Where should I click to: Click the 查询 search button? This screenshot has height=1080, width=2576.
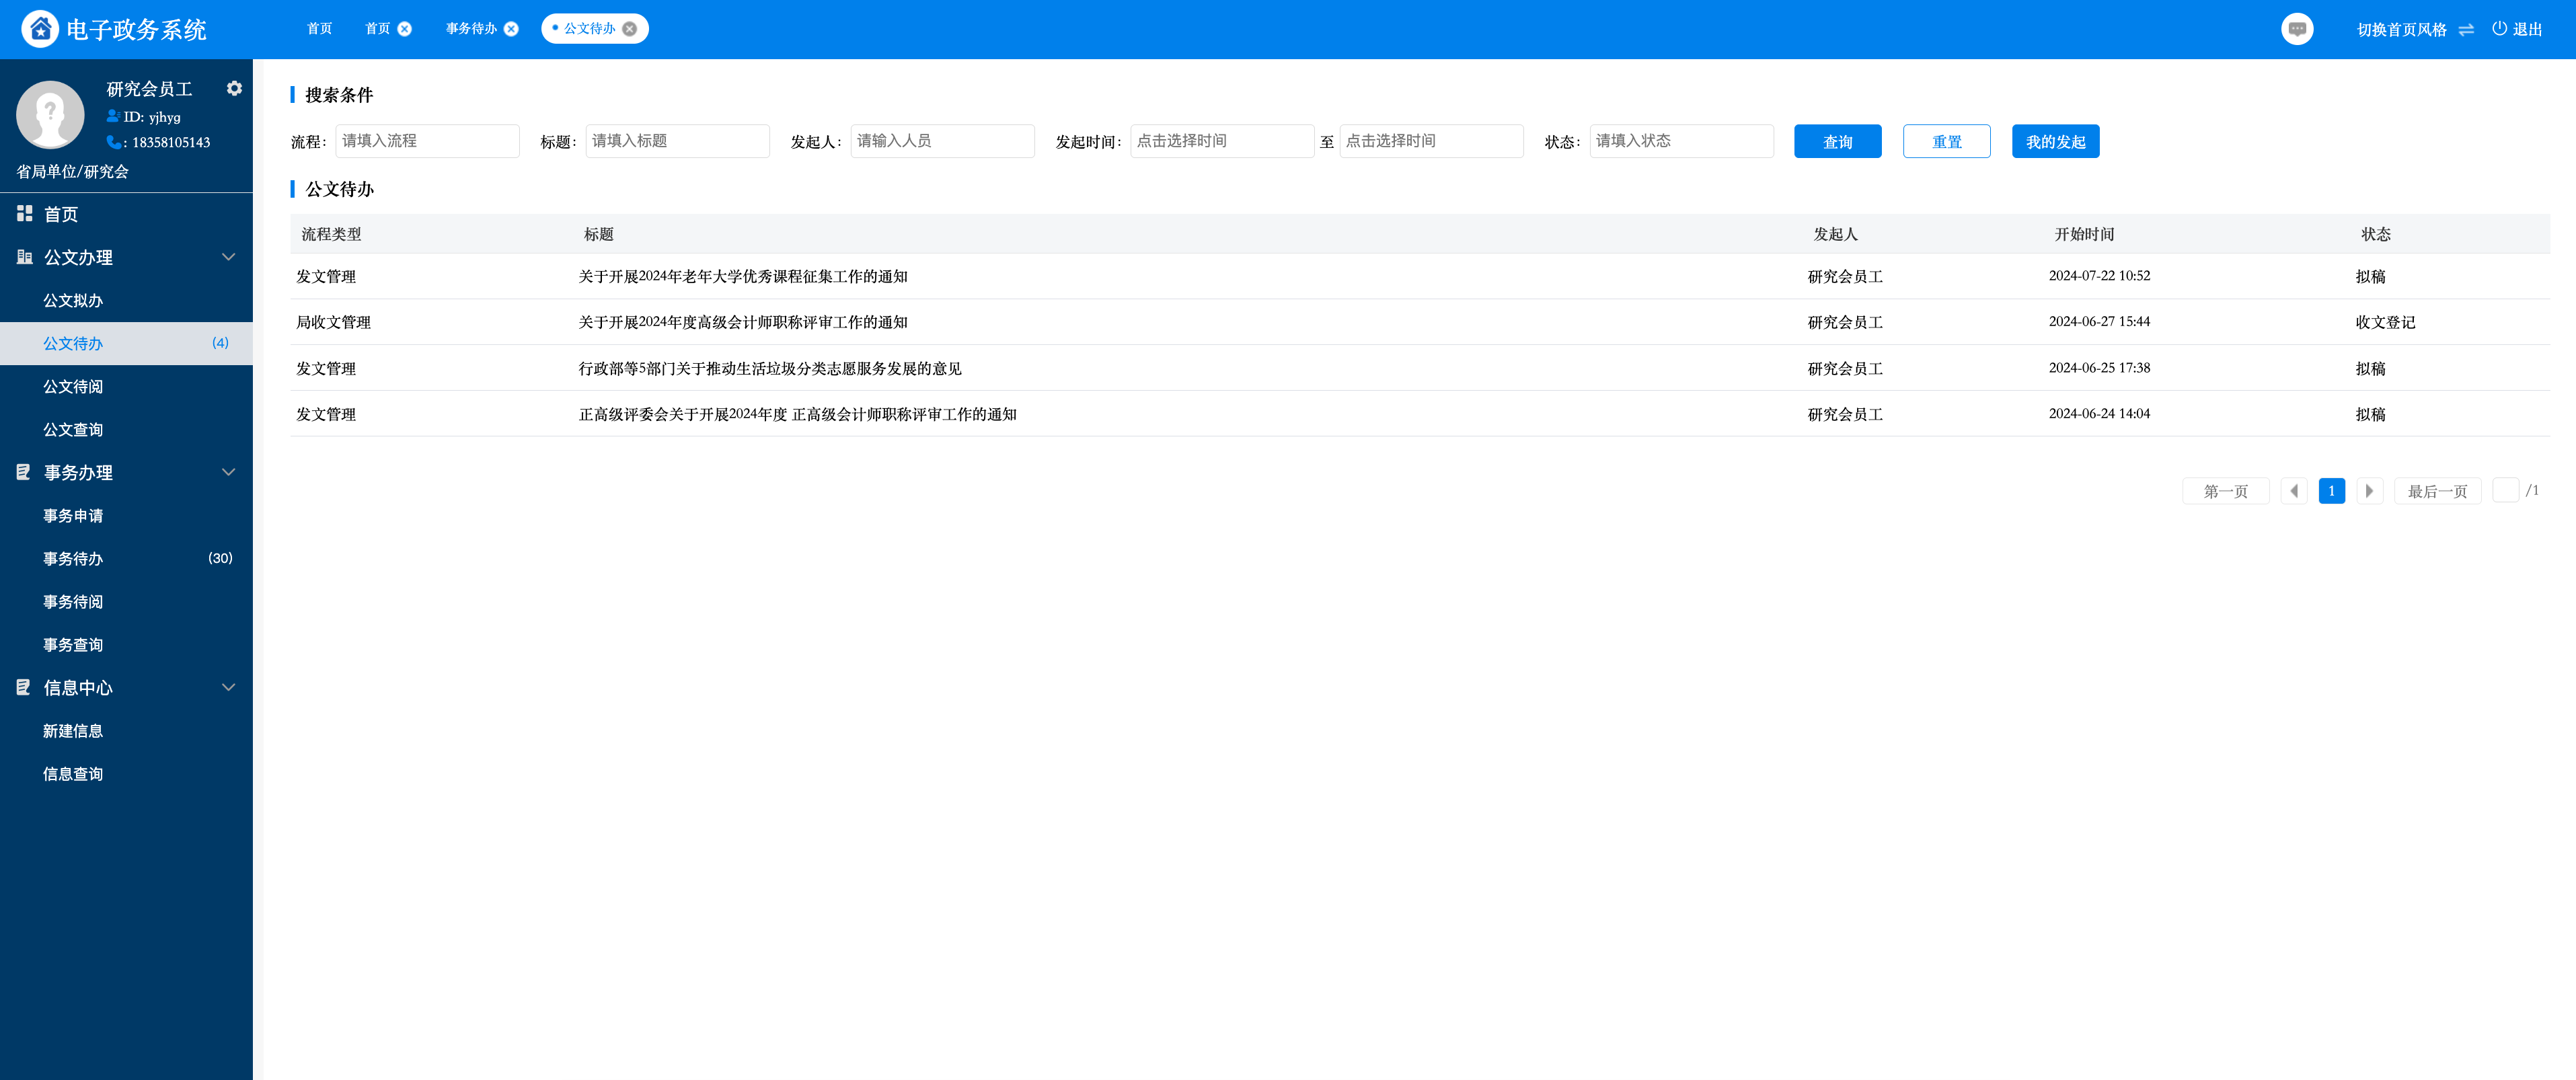(1837, 141)
